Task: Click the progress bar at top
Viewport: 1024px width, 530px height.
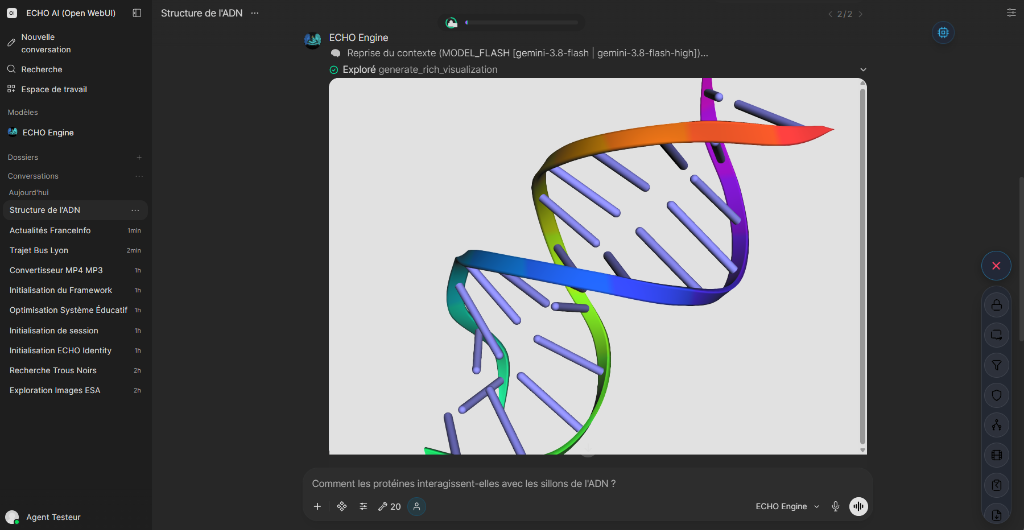Action: [522, 23]
